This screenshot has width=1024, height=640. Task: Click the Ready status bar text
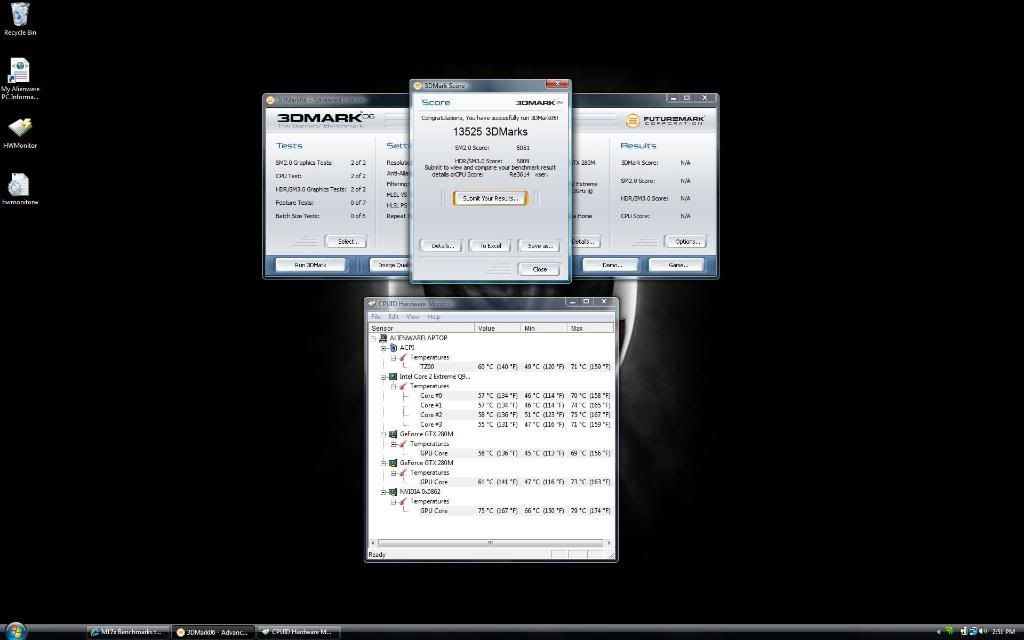coord(377,554)
